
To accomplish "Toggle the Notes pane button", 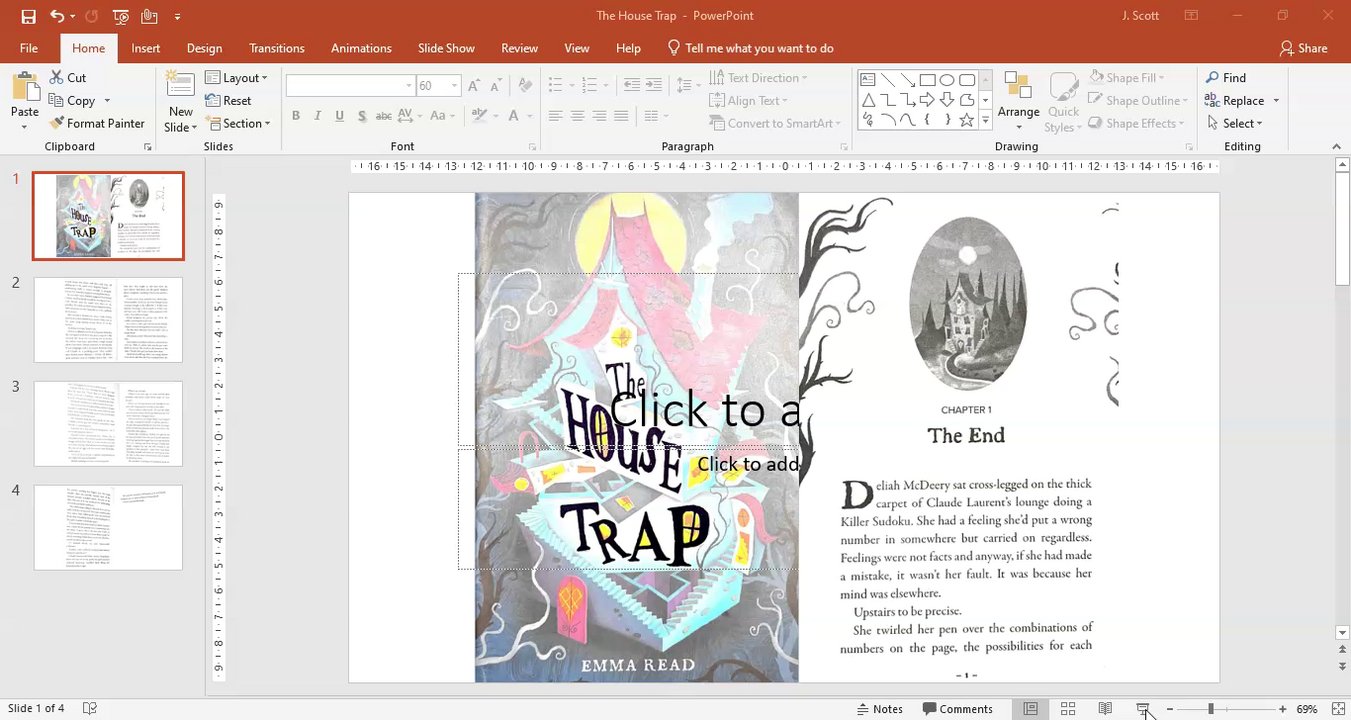I will (x=880, y=708).
